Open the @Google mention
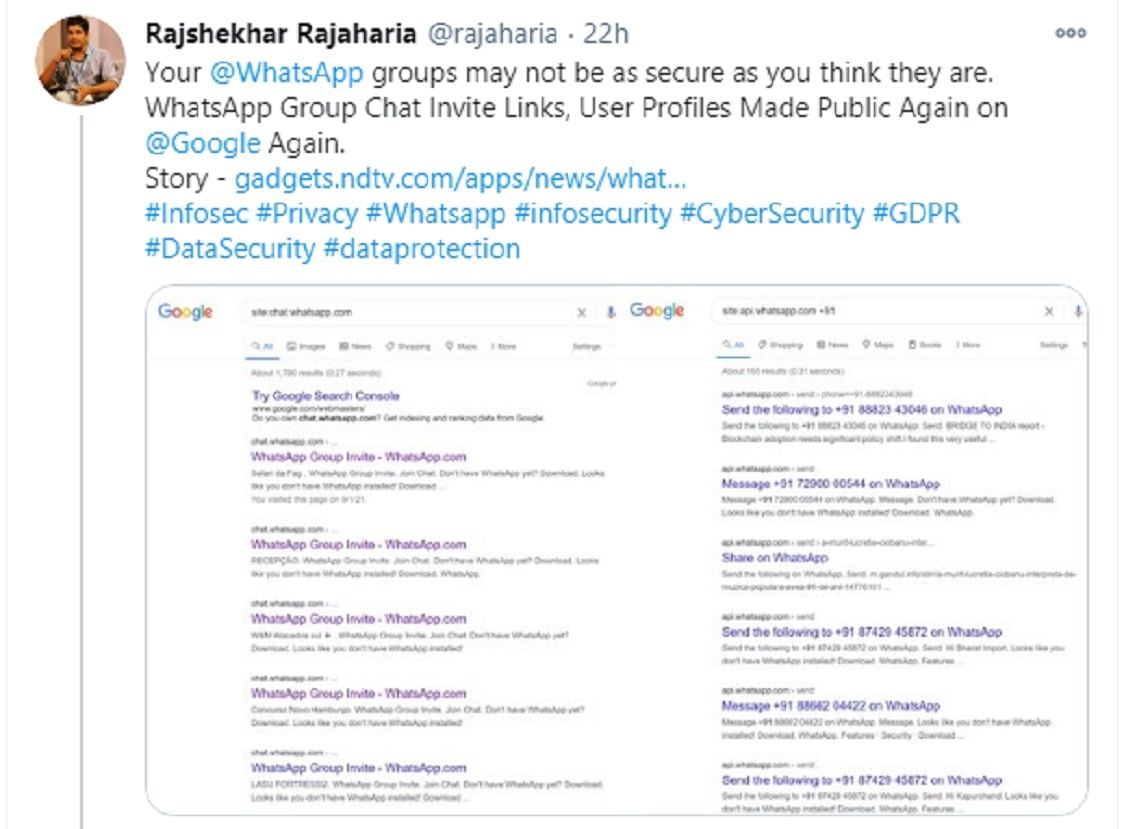 click(x=203, y=142)
